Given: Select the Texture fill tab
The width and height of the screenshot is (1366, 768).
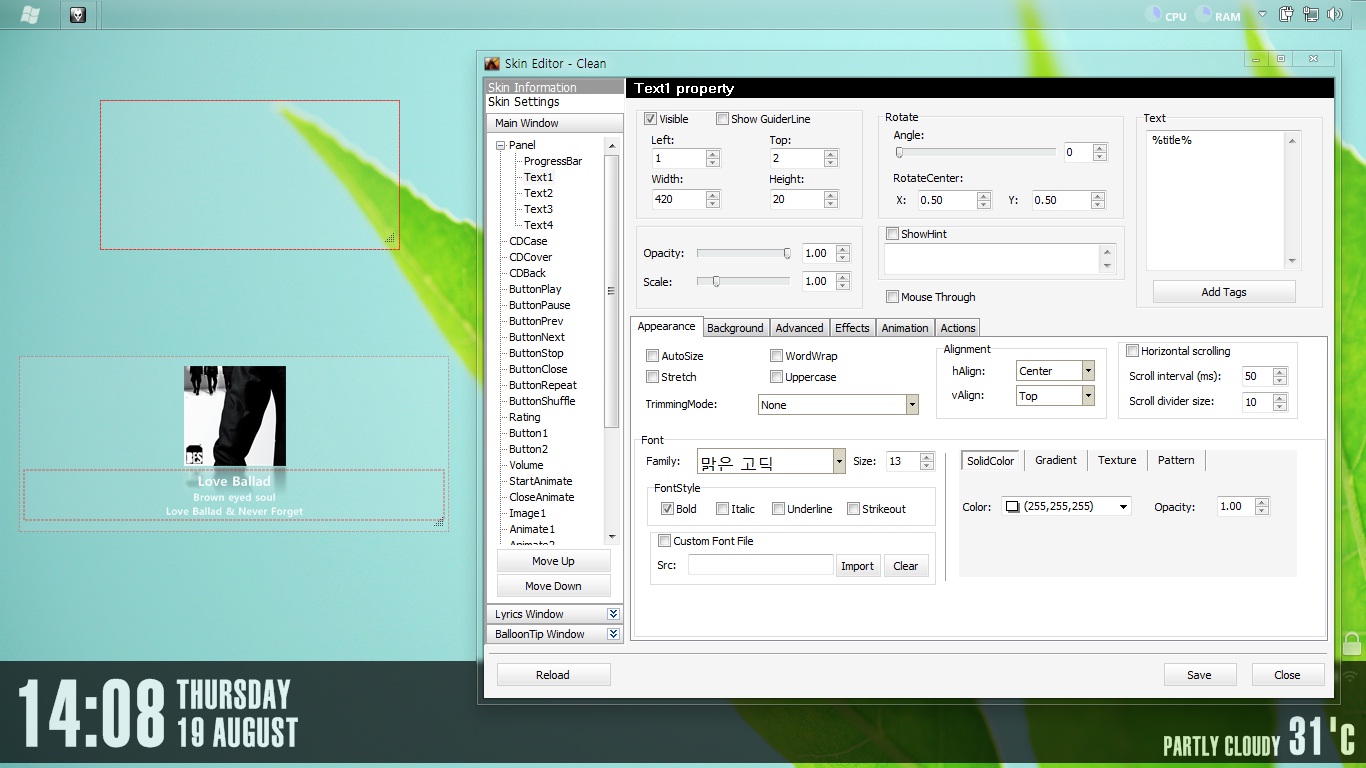Looking at the screenshot, I should (x=1117, y=460).
